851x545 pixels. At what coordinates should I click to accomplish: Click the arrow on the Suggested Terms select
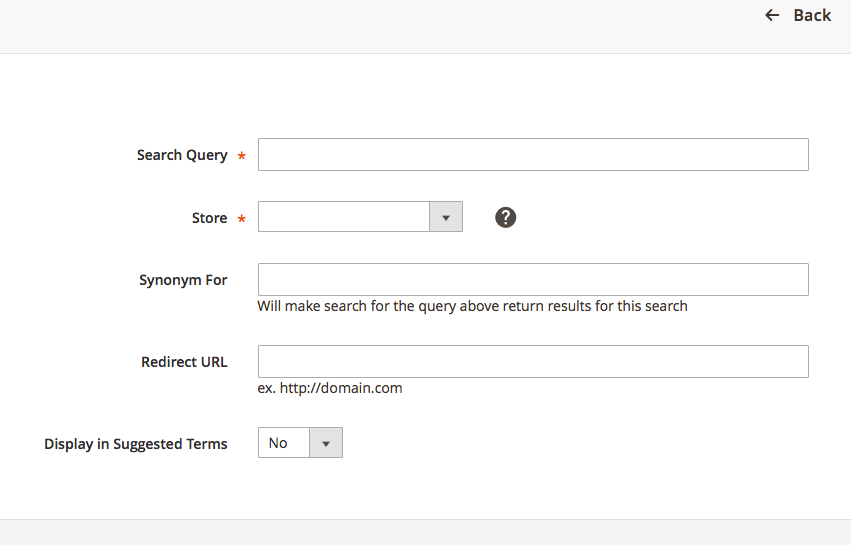pos(326,443)
